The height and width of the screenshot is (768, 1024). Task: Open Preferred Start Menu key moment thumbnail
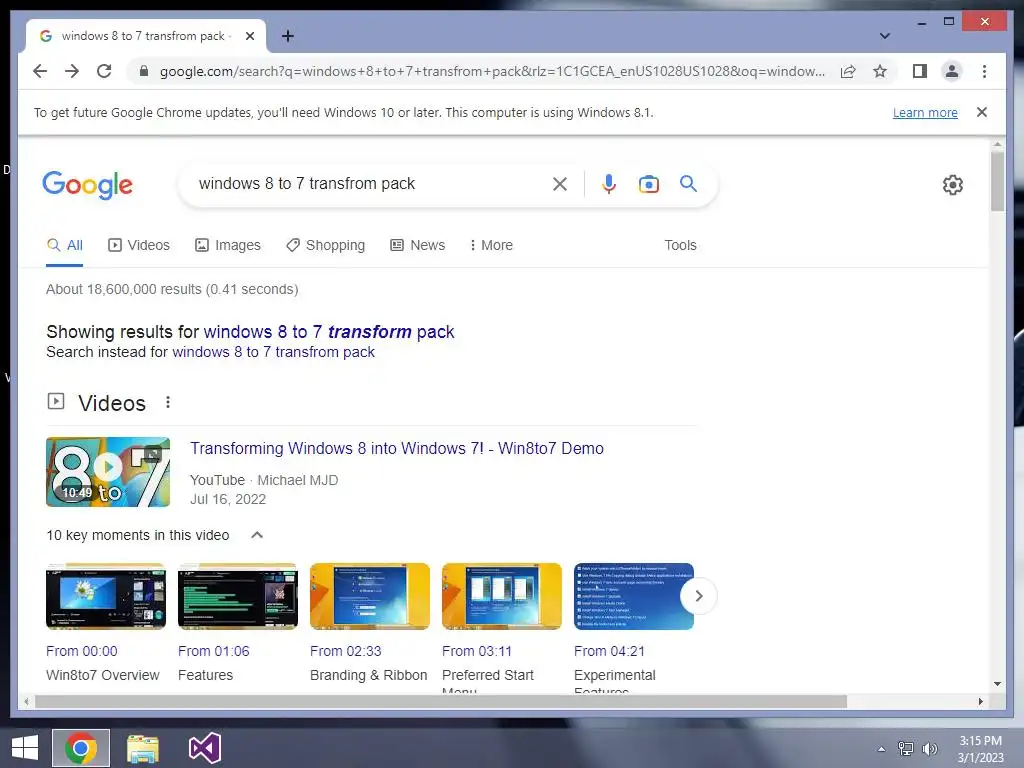[x=502, y=596]
